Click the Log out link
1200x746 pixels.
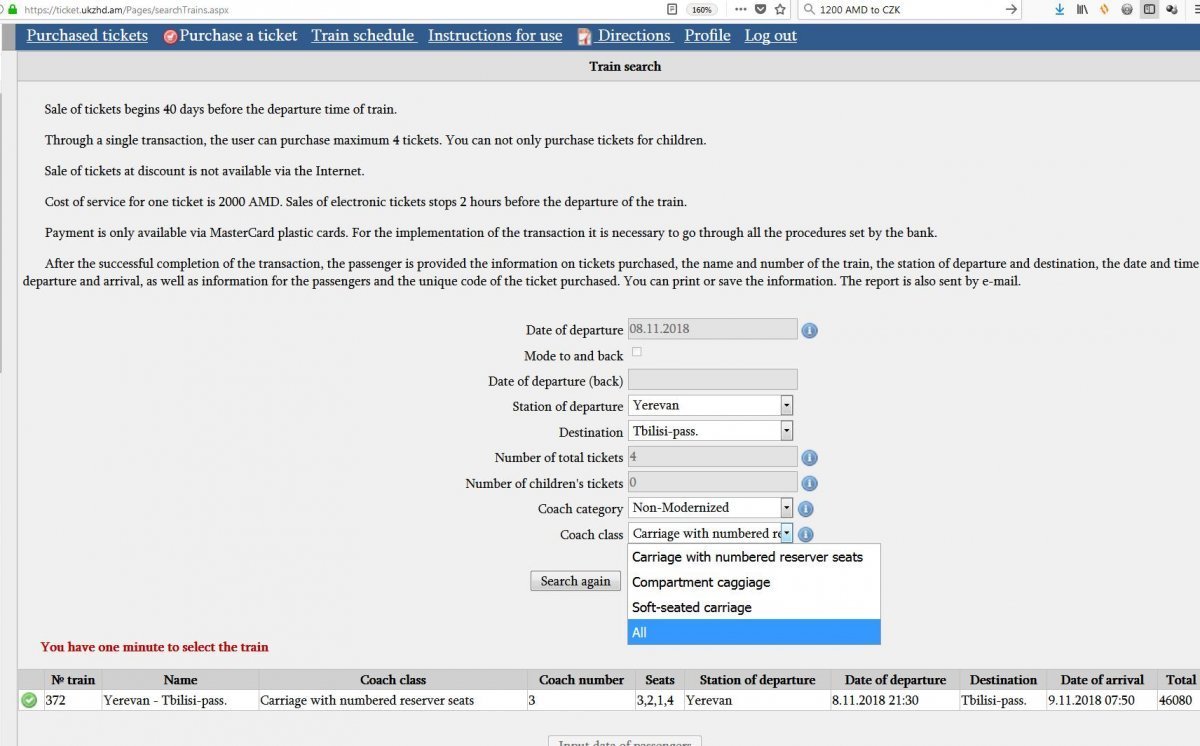click(770, 36)
